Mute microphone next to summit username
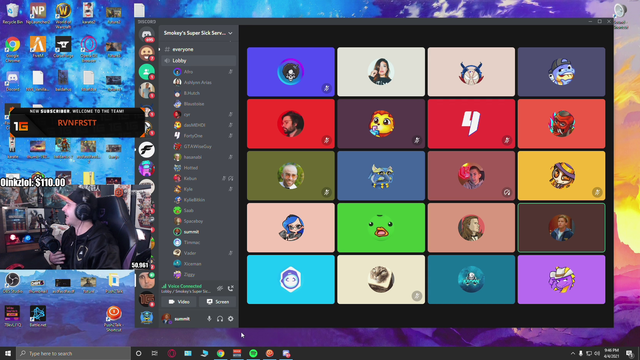 pyautogui.click(x=209, y=319)
